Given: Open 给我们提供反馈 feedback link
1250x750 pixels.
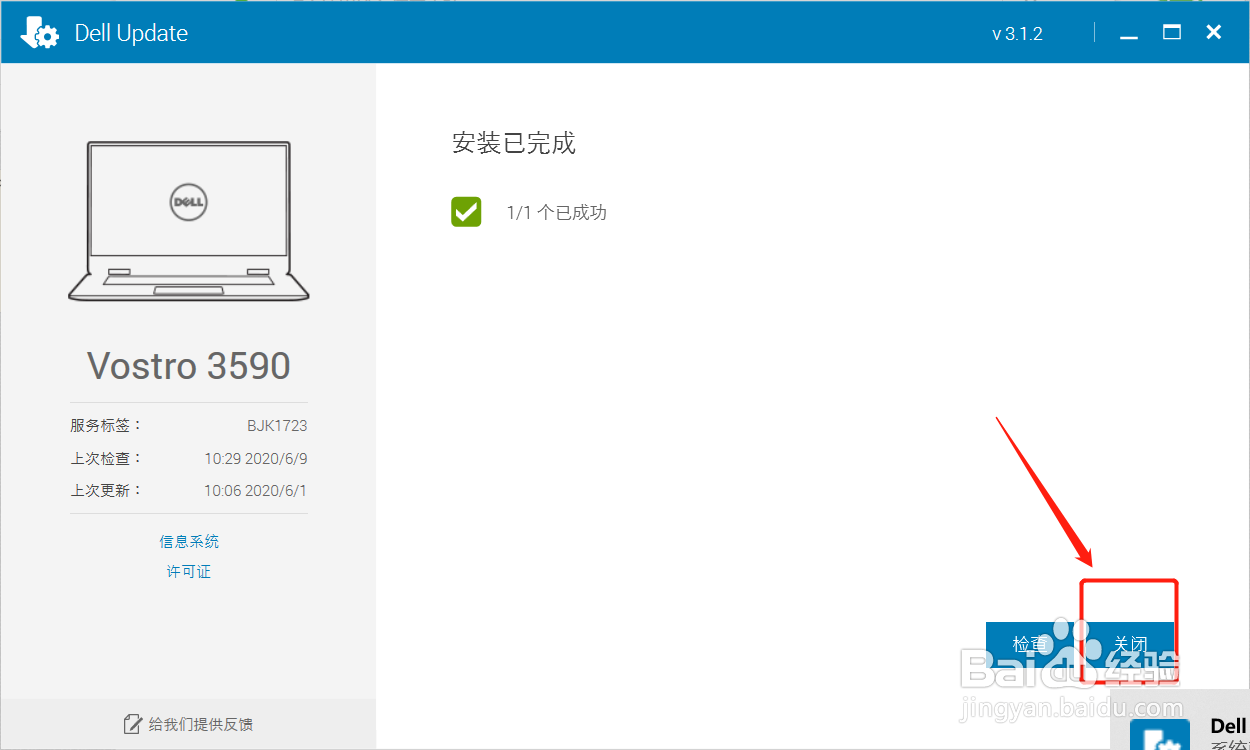Looking at the screenshot, I should 200,724.
